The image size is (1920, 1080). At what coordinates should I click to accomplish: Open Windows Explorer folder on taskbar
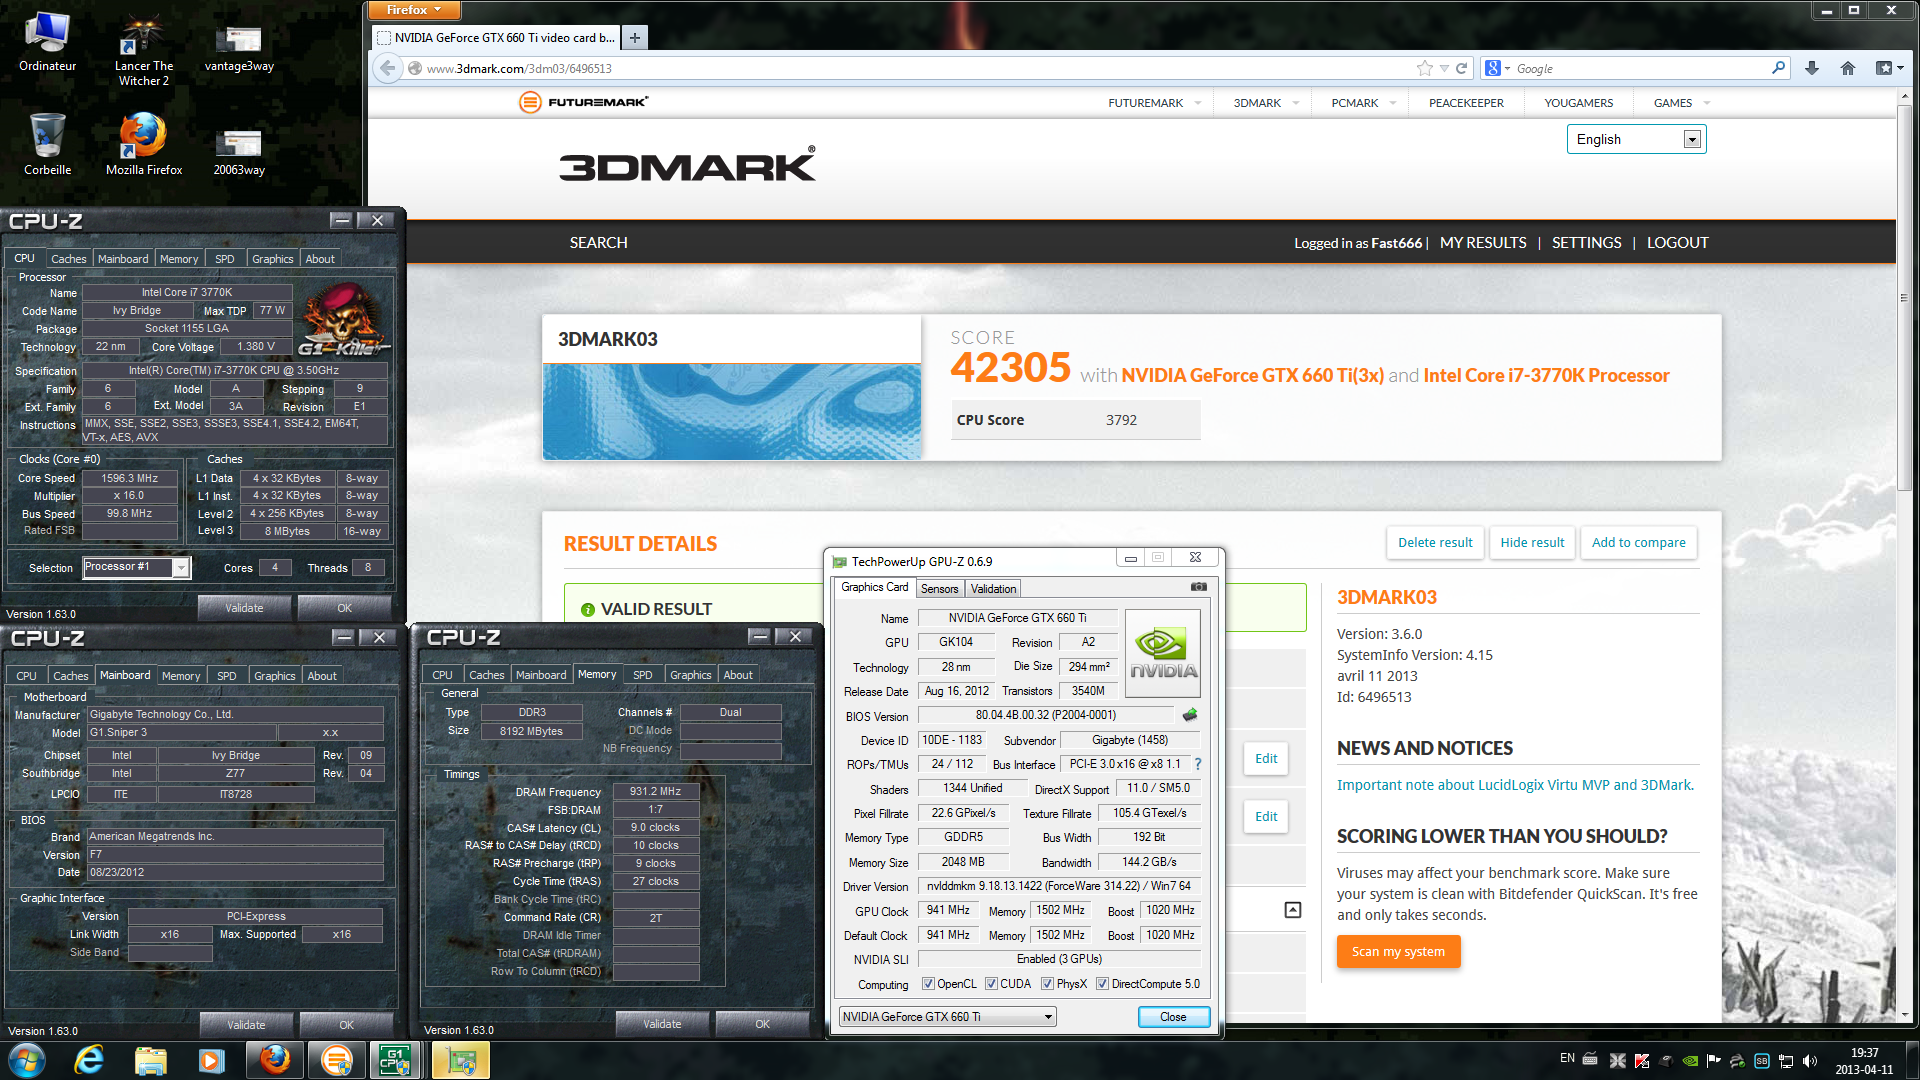click(150, 1060)
